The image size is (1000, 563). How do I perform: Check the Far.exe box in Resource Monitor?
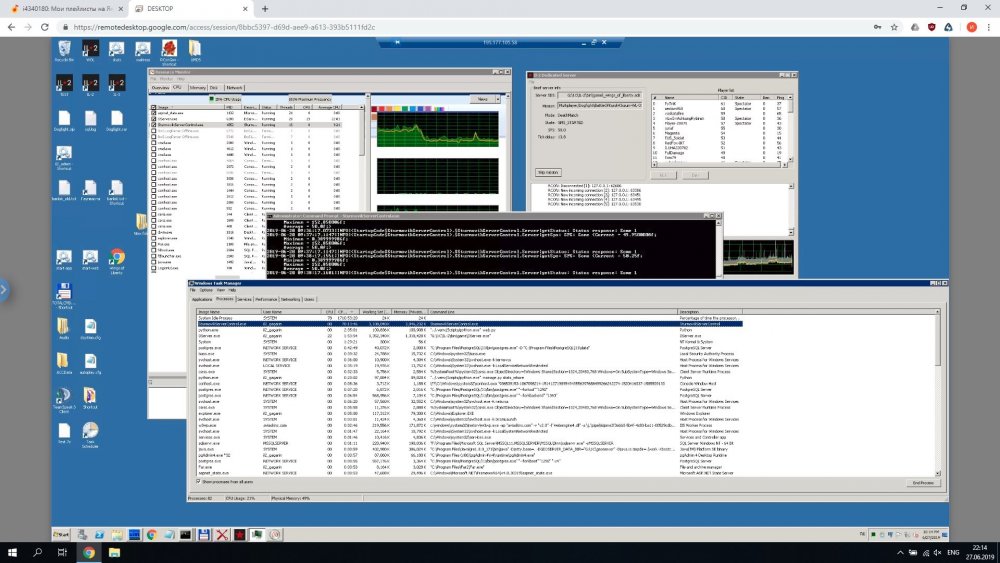point(153,244)
